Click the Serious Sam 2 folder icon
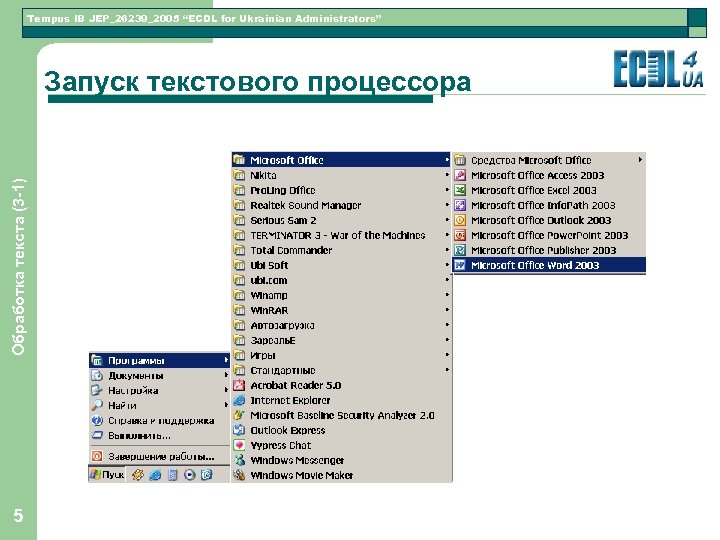This screenshot has height=540, width=720. [x=239, y=220]
